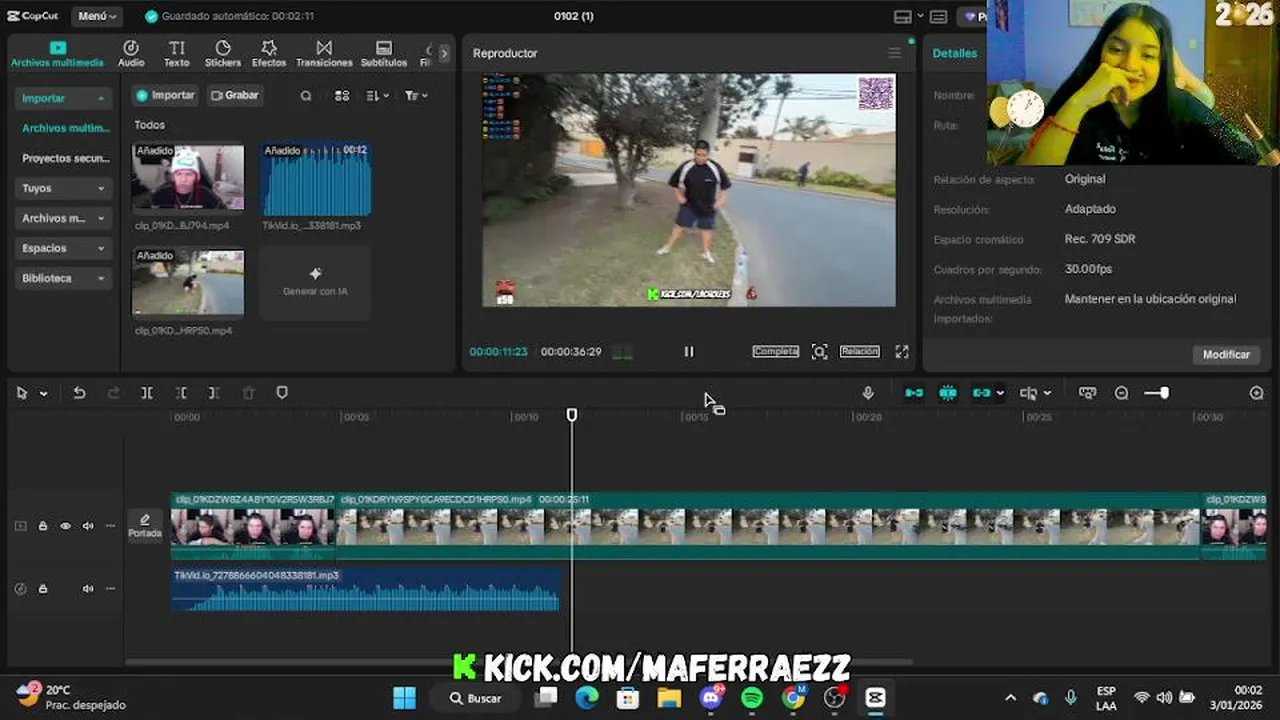The width and height of the screenshot is (1280, 720).
Task: Select the clip_01KD...8J794.mp4 media thumbnail
Action: click(x=188, y=177)
